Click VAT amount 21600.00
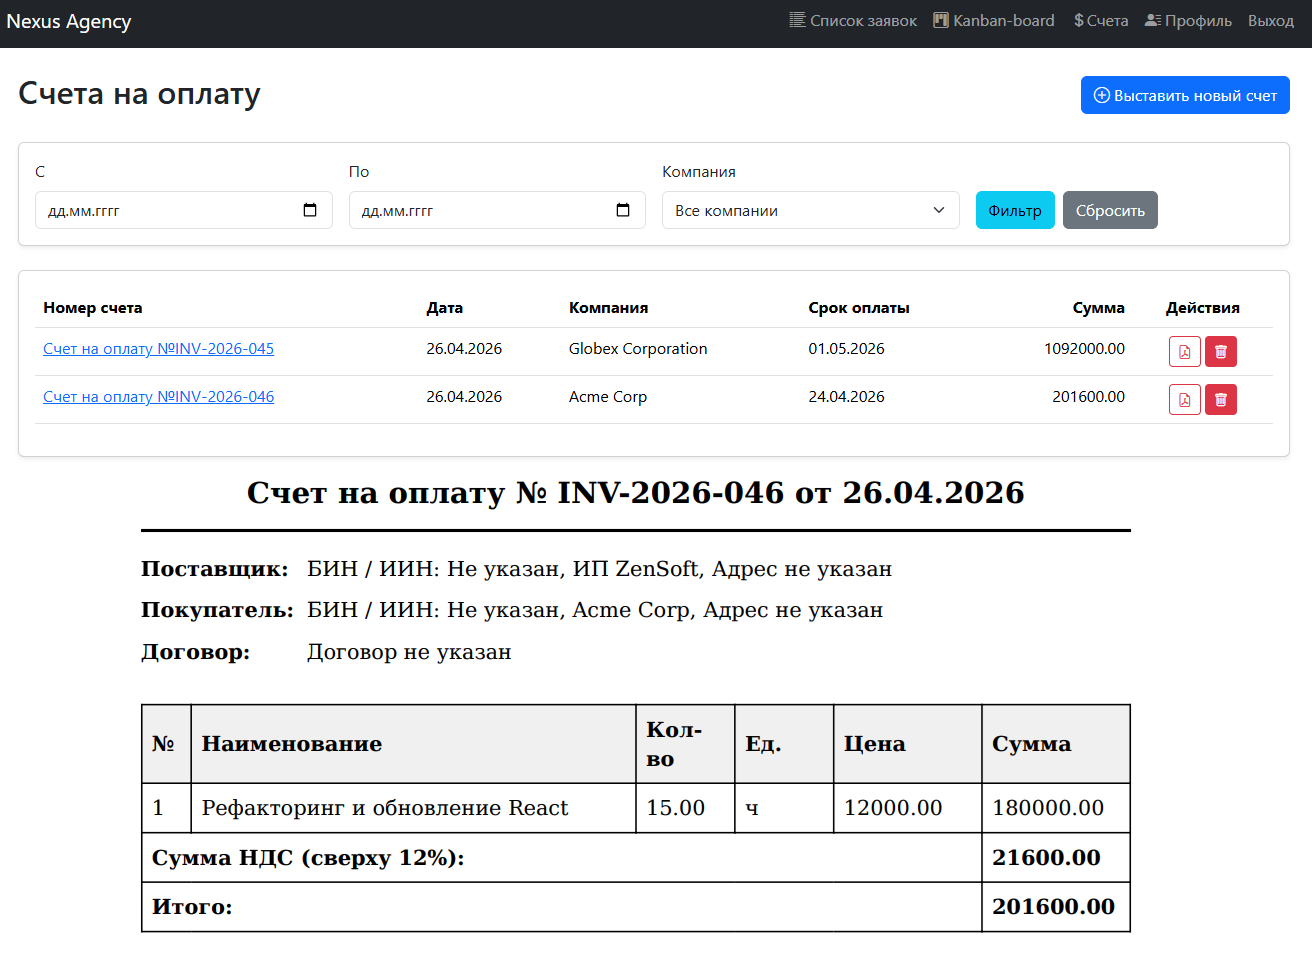 1046,857
